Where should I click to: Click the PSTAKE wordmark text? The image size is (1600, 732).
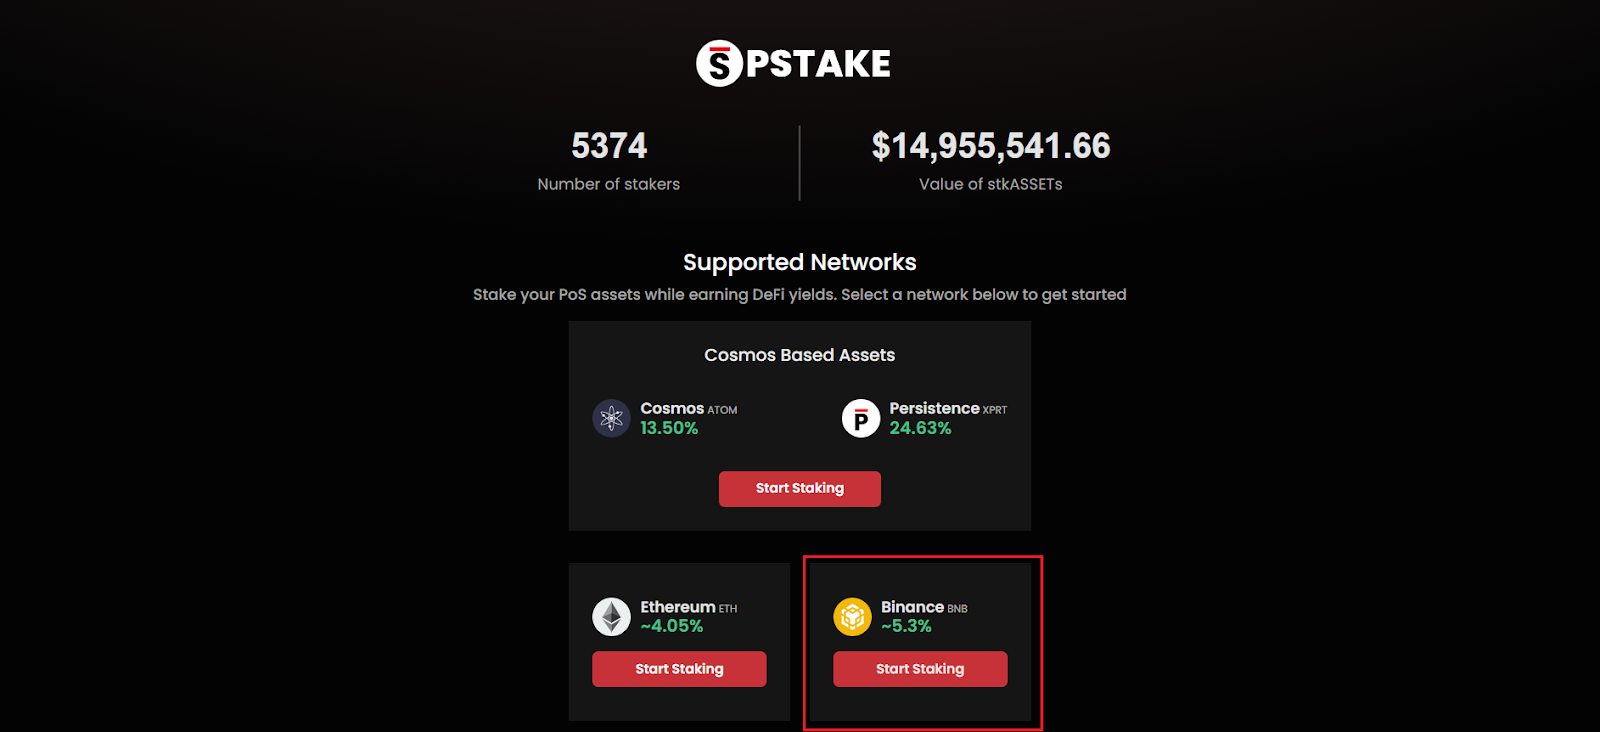point(818,64)
